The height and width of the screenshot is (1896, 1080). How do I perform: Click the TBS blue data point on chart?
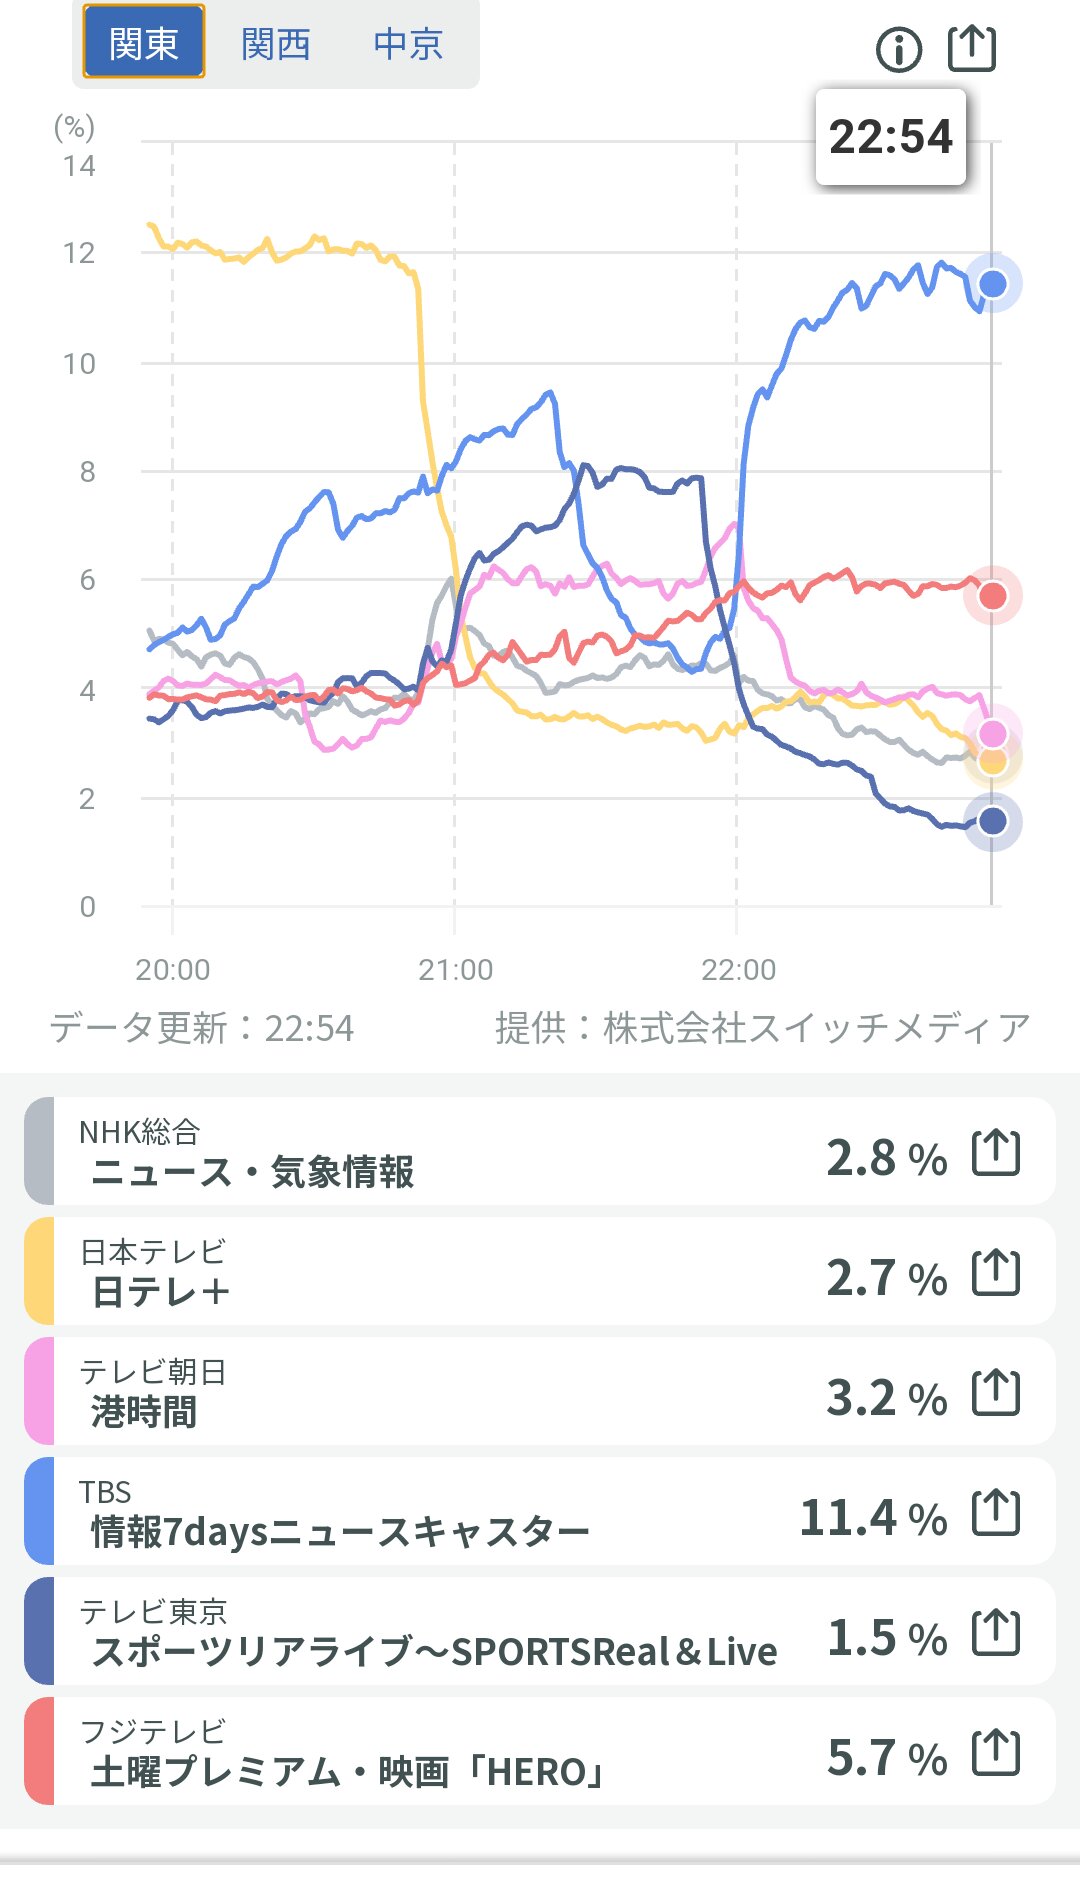pyautogui.click(x=992, y=284)
